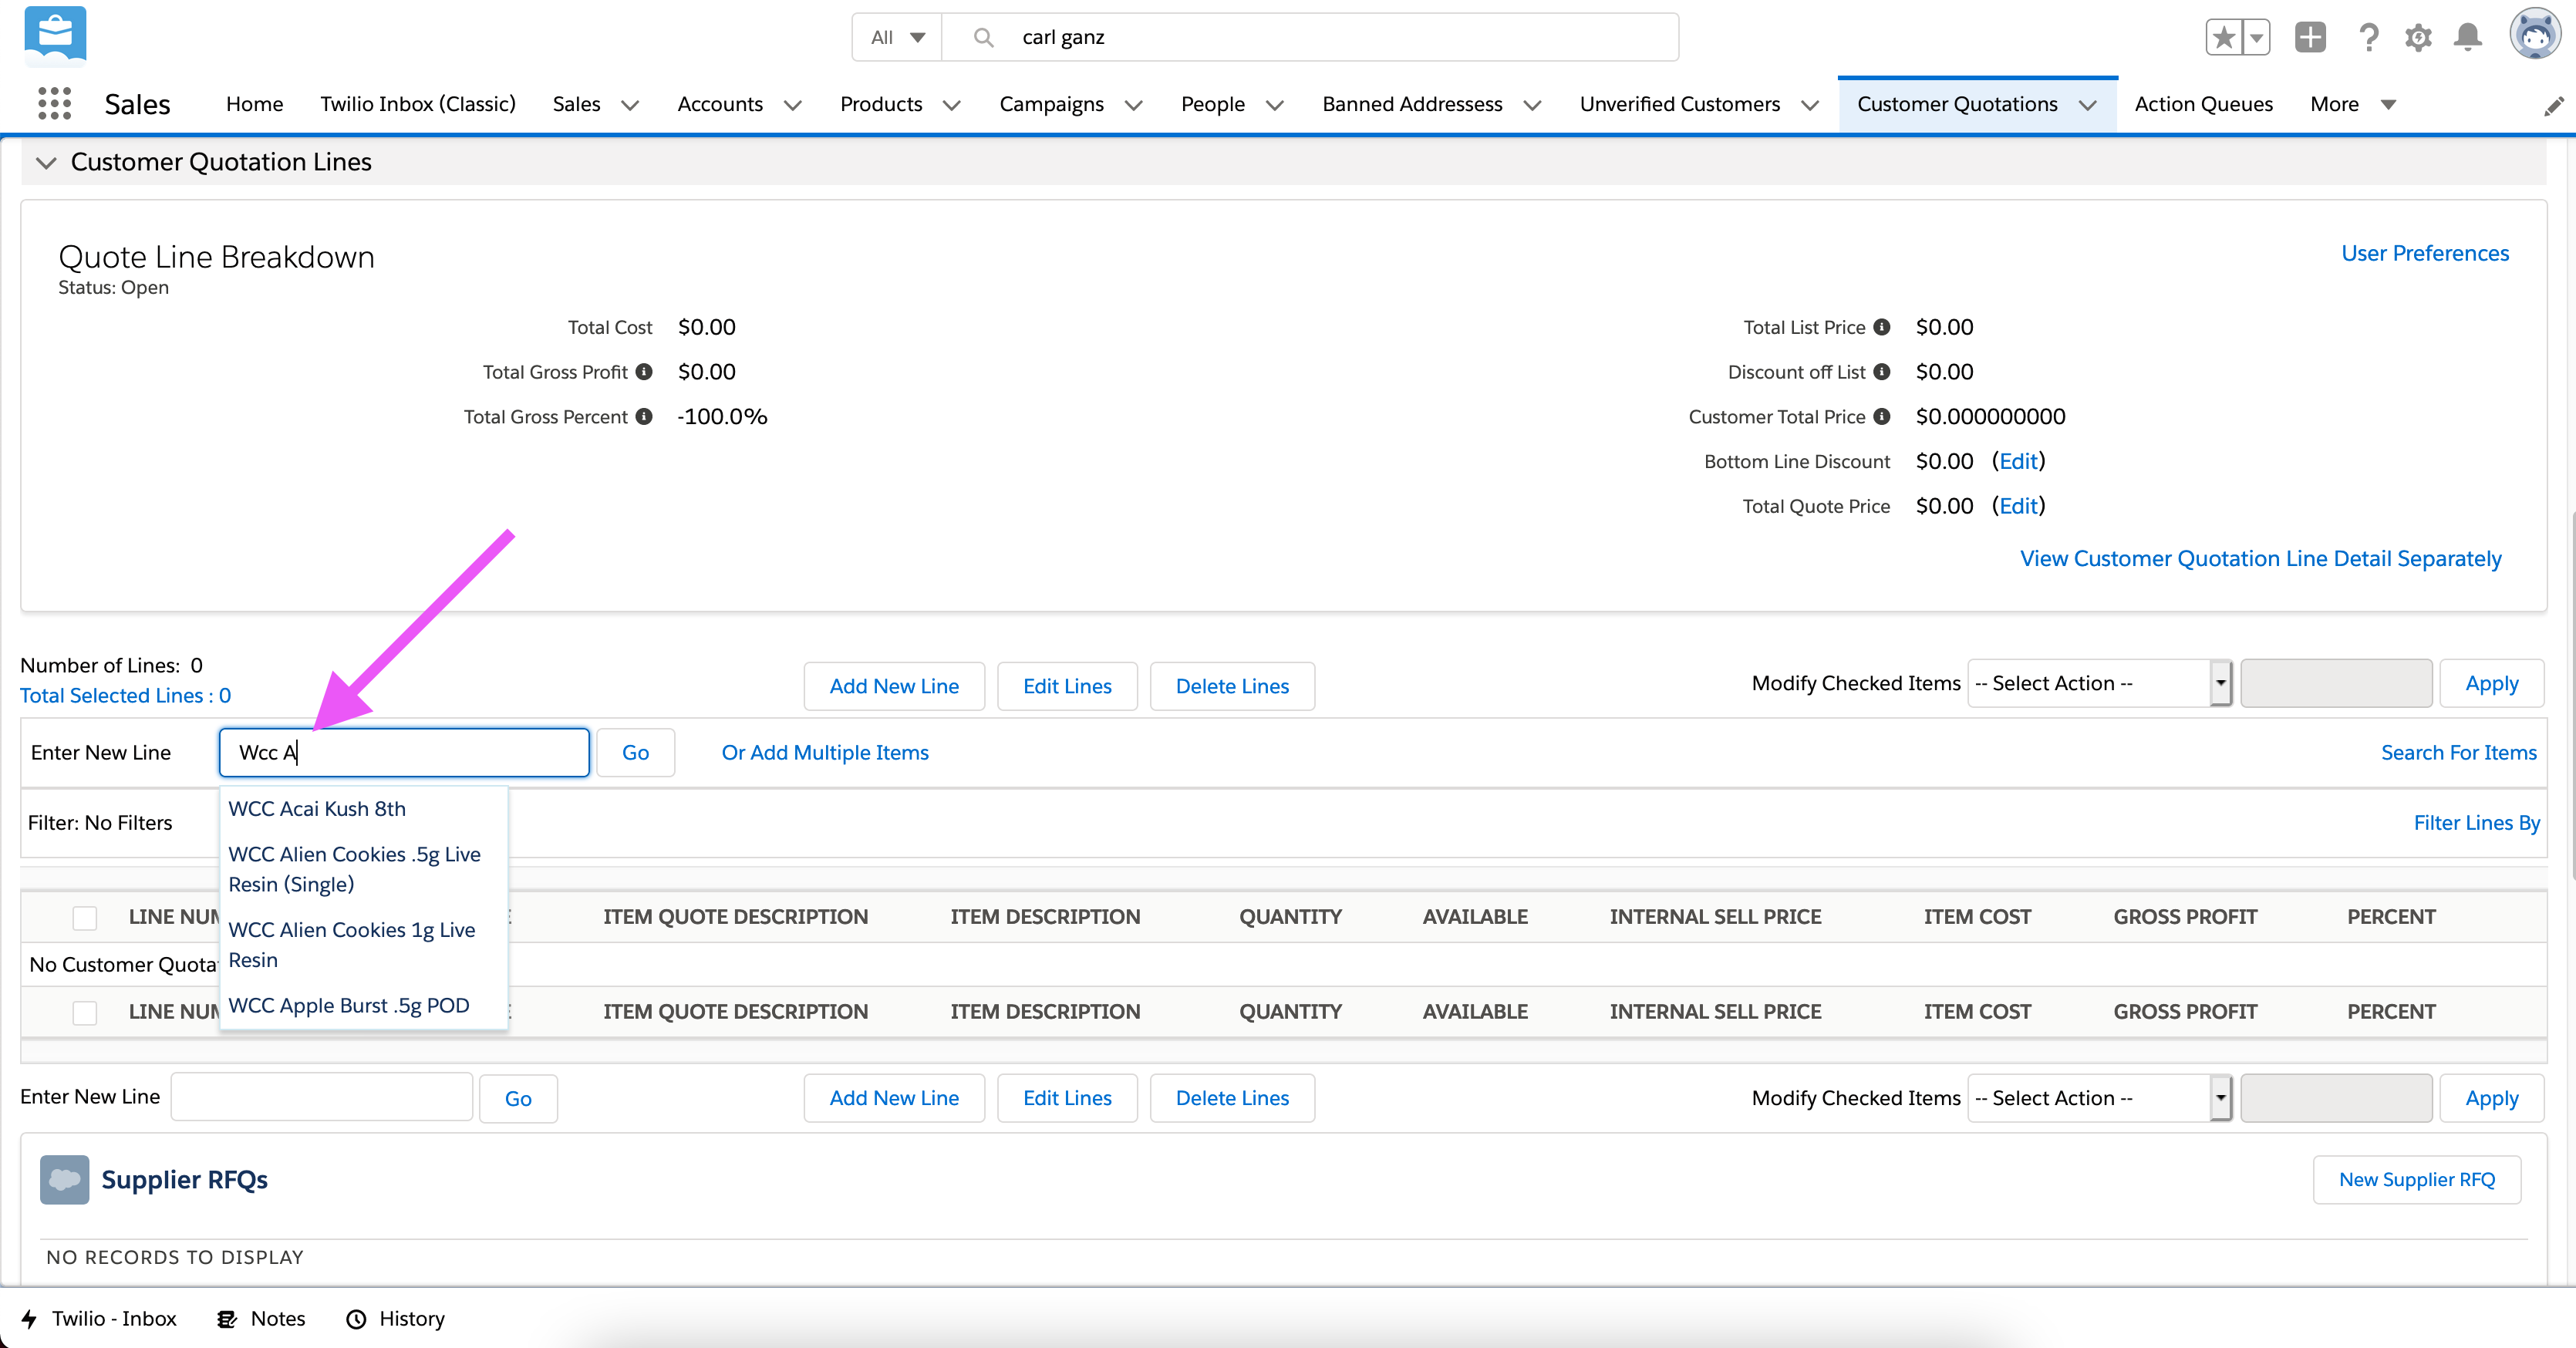Expand the Banned Addressess tab chevron
2576x1348 pixels.
(1532, 104)
